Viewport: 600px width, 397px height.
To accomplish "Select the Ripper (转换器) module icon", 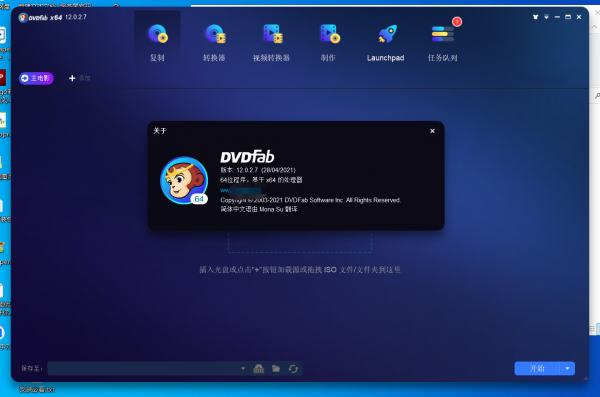I will (x=215, y=34).
